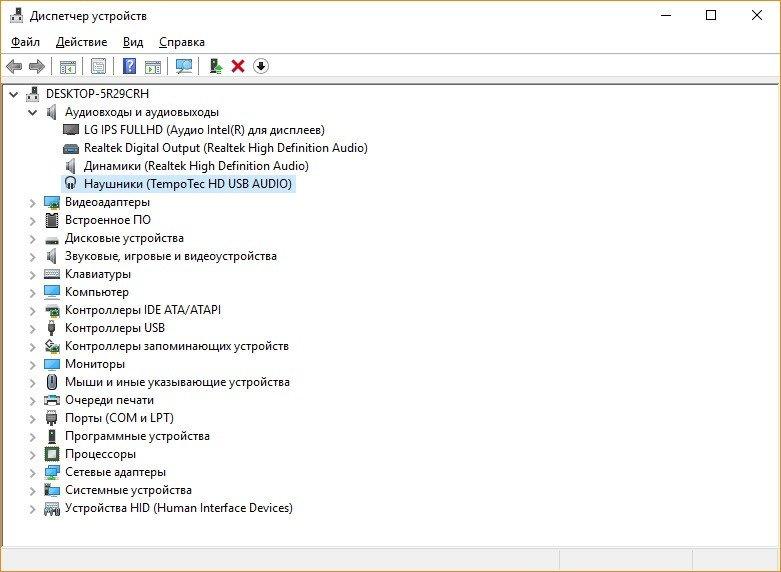The height and width of the screenshot is (572, 781).
Task: Open the Вид menu
Action: pos(133,42)
